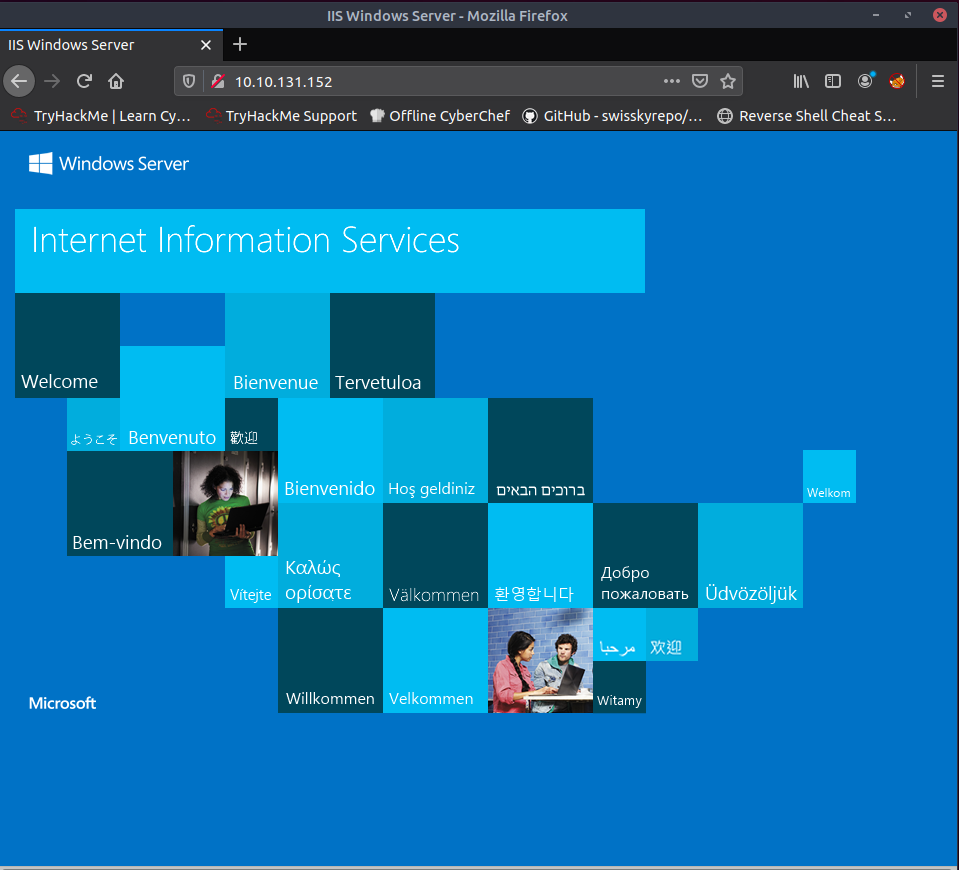Click the Добро пожаловать tile

click(645, 556)
